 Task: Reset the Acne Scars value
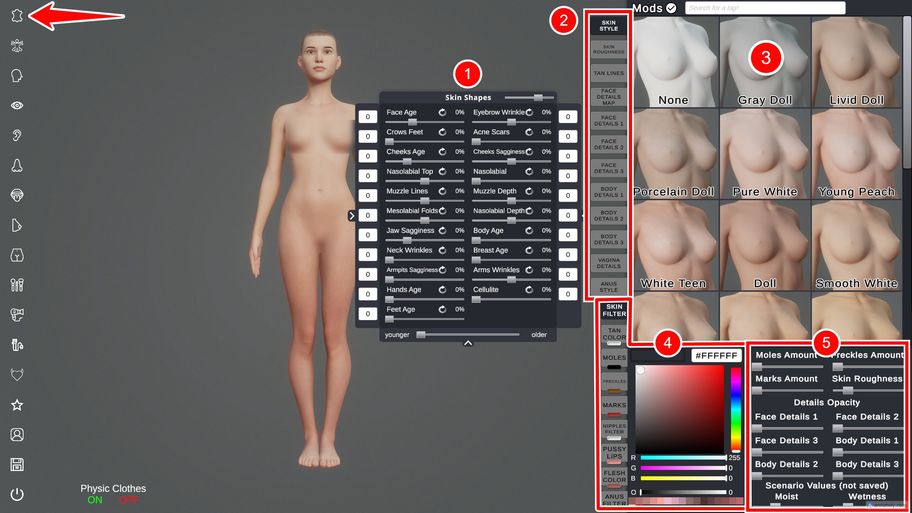click(529, 132)
